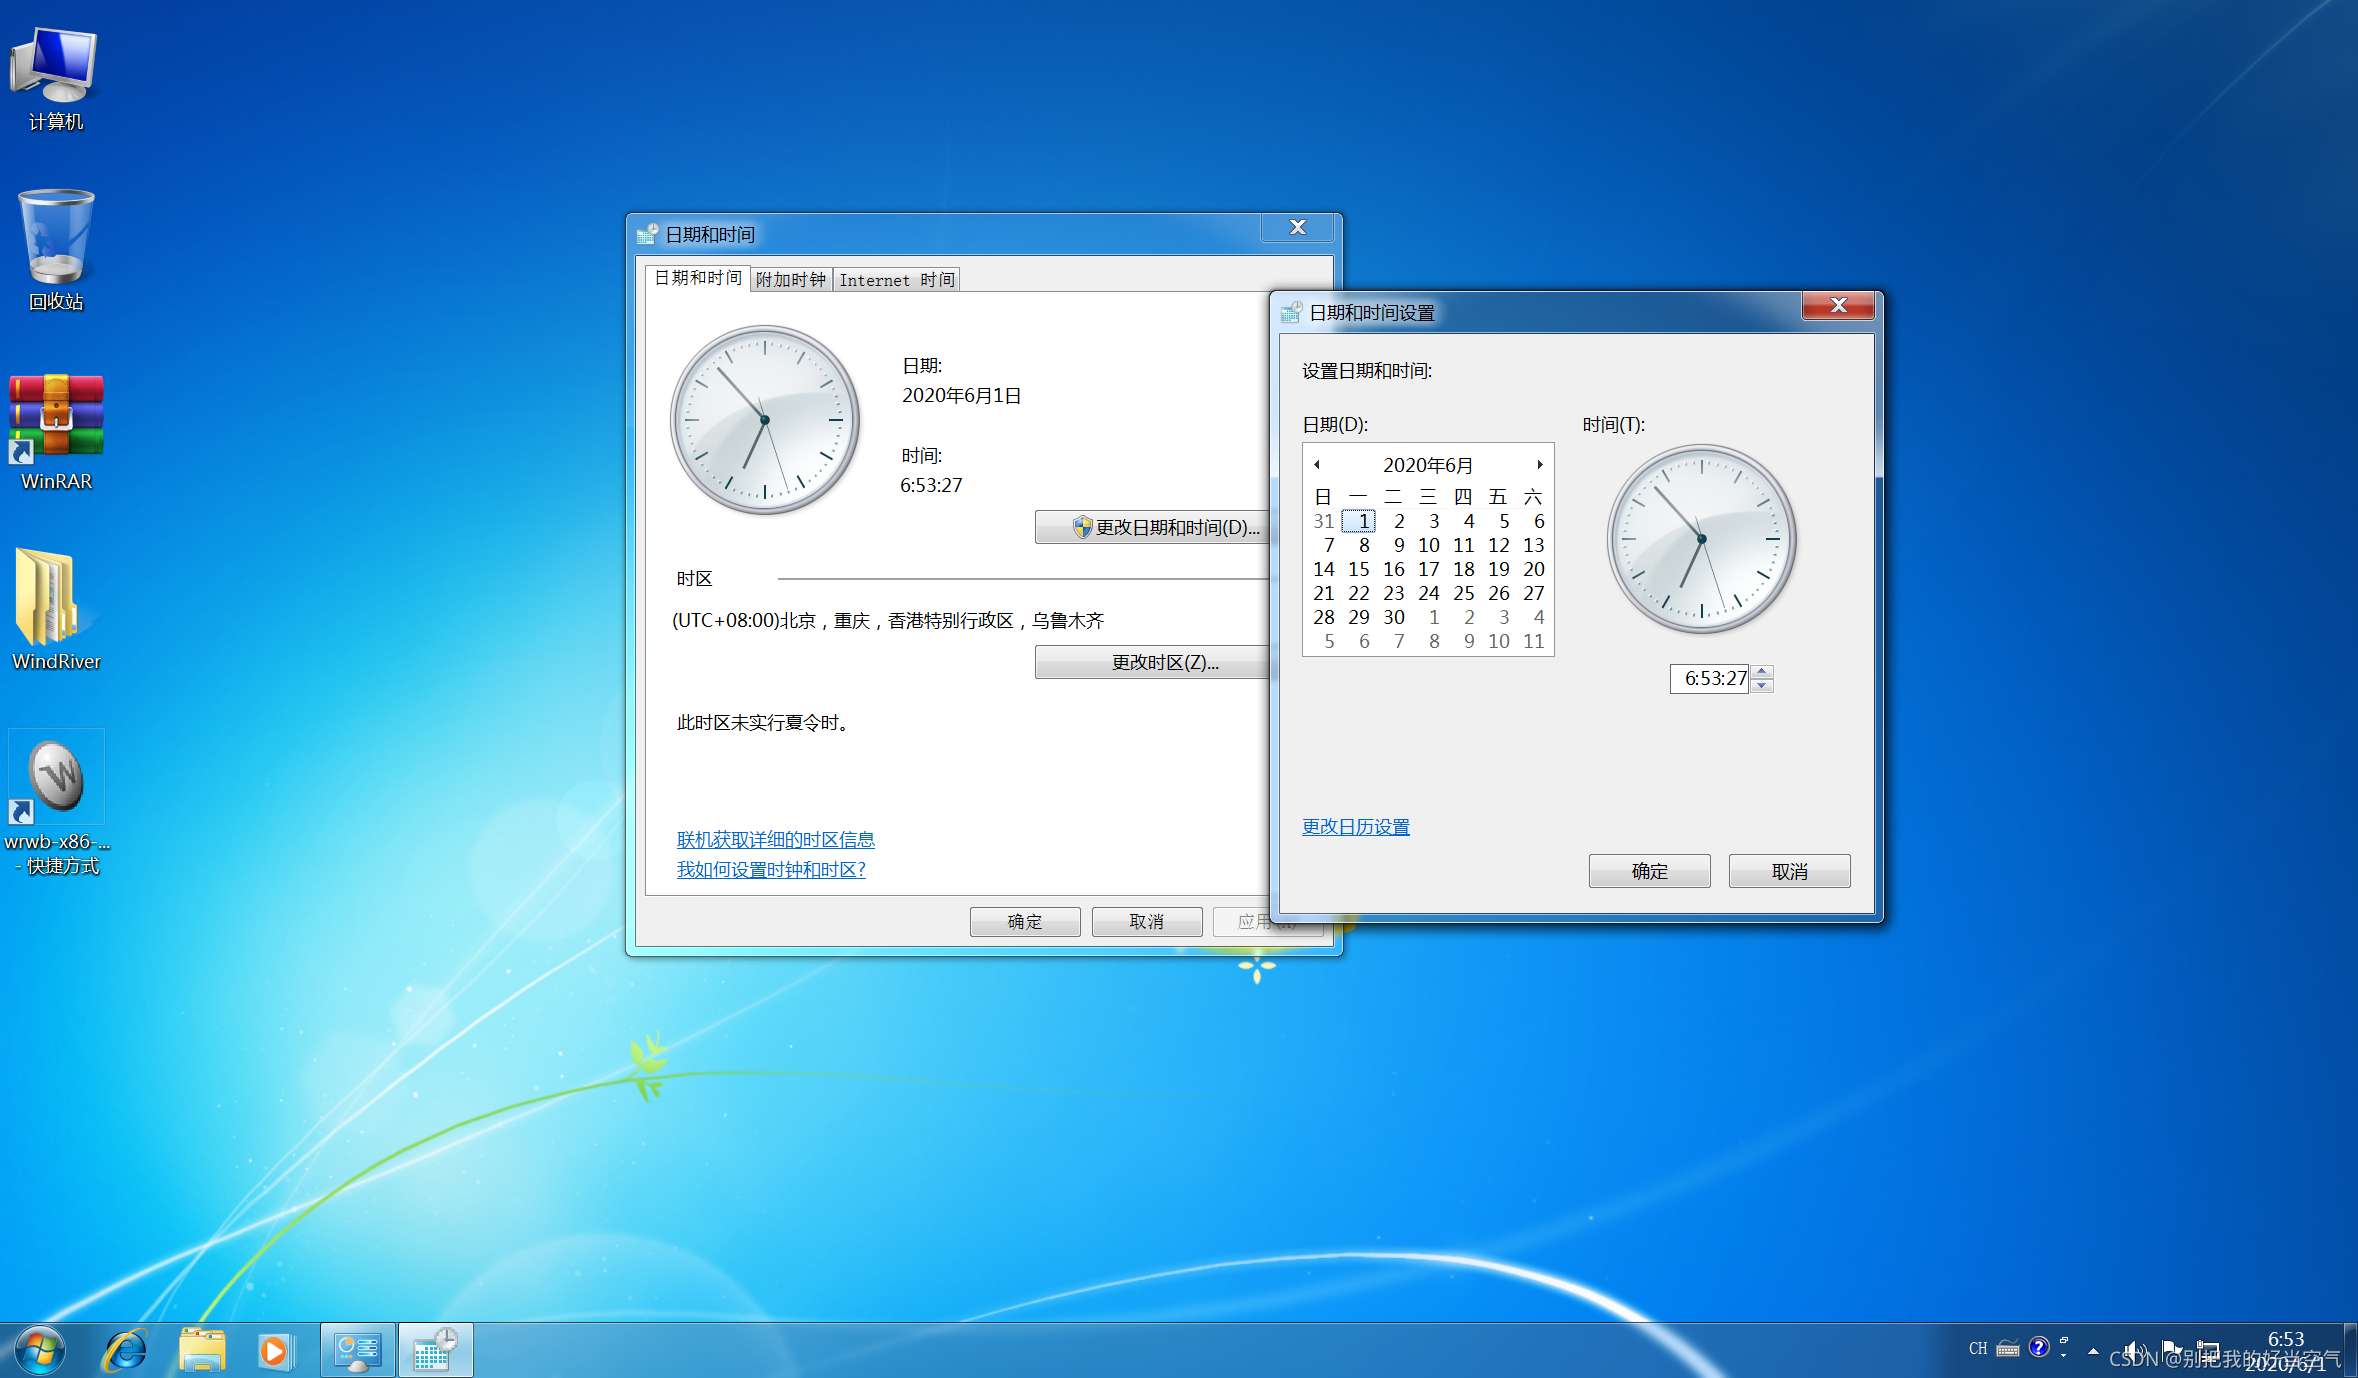Click the time zone text (UTC+08:00)北京，重庆
2358x1378 pixels.
pos(888,620)
